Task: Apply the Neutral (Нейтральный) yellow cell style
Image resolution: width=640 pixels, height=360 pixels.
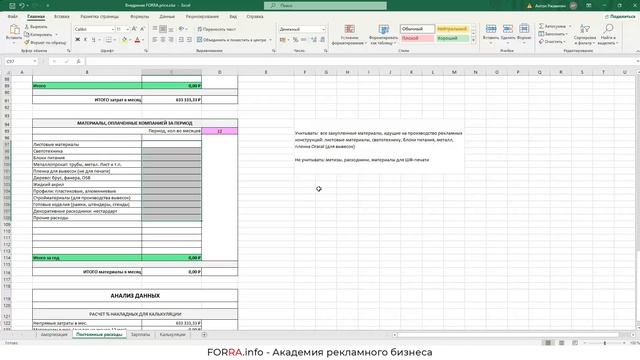Action: [452, 29]
